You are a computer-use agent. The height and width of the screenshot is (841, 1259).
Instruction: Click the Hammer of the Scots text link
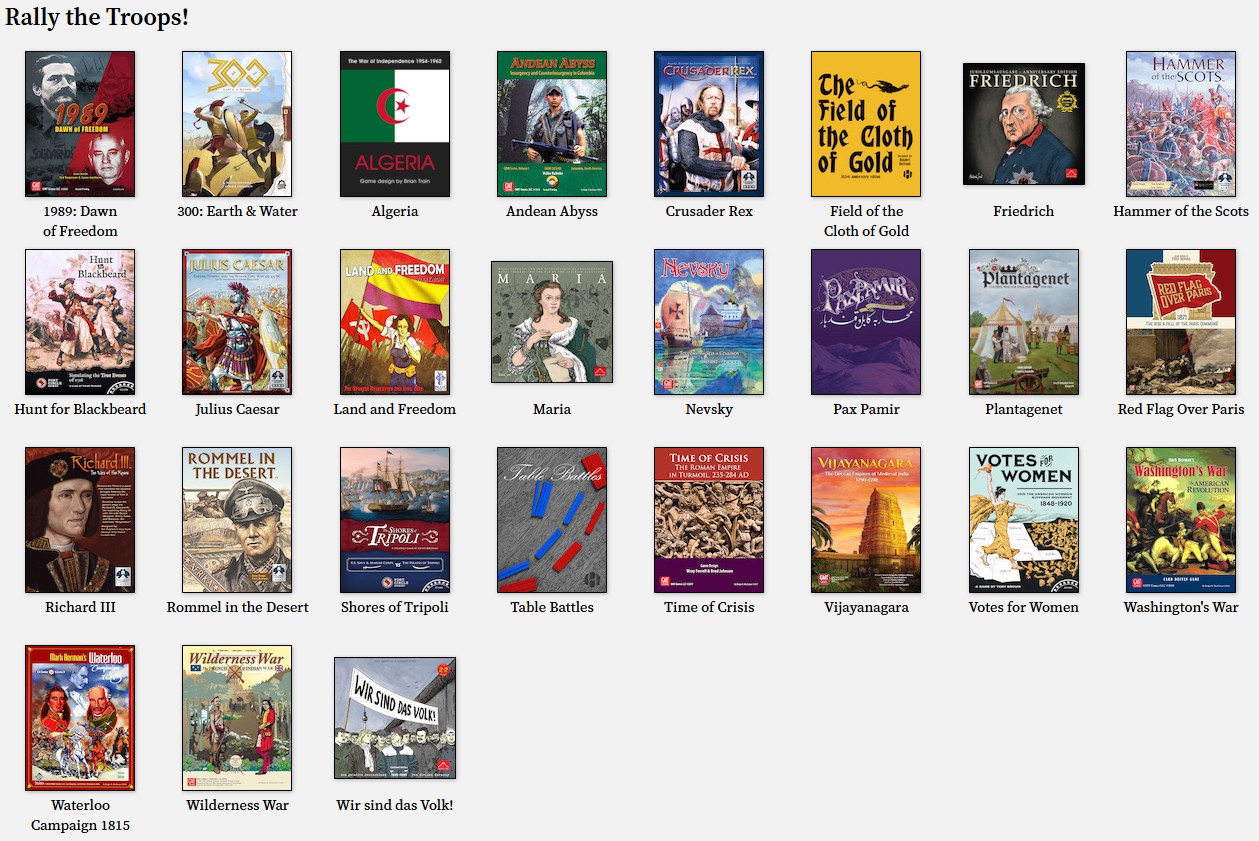(1181, 211)
